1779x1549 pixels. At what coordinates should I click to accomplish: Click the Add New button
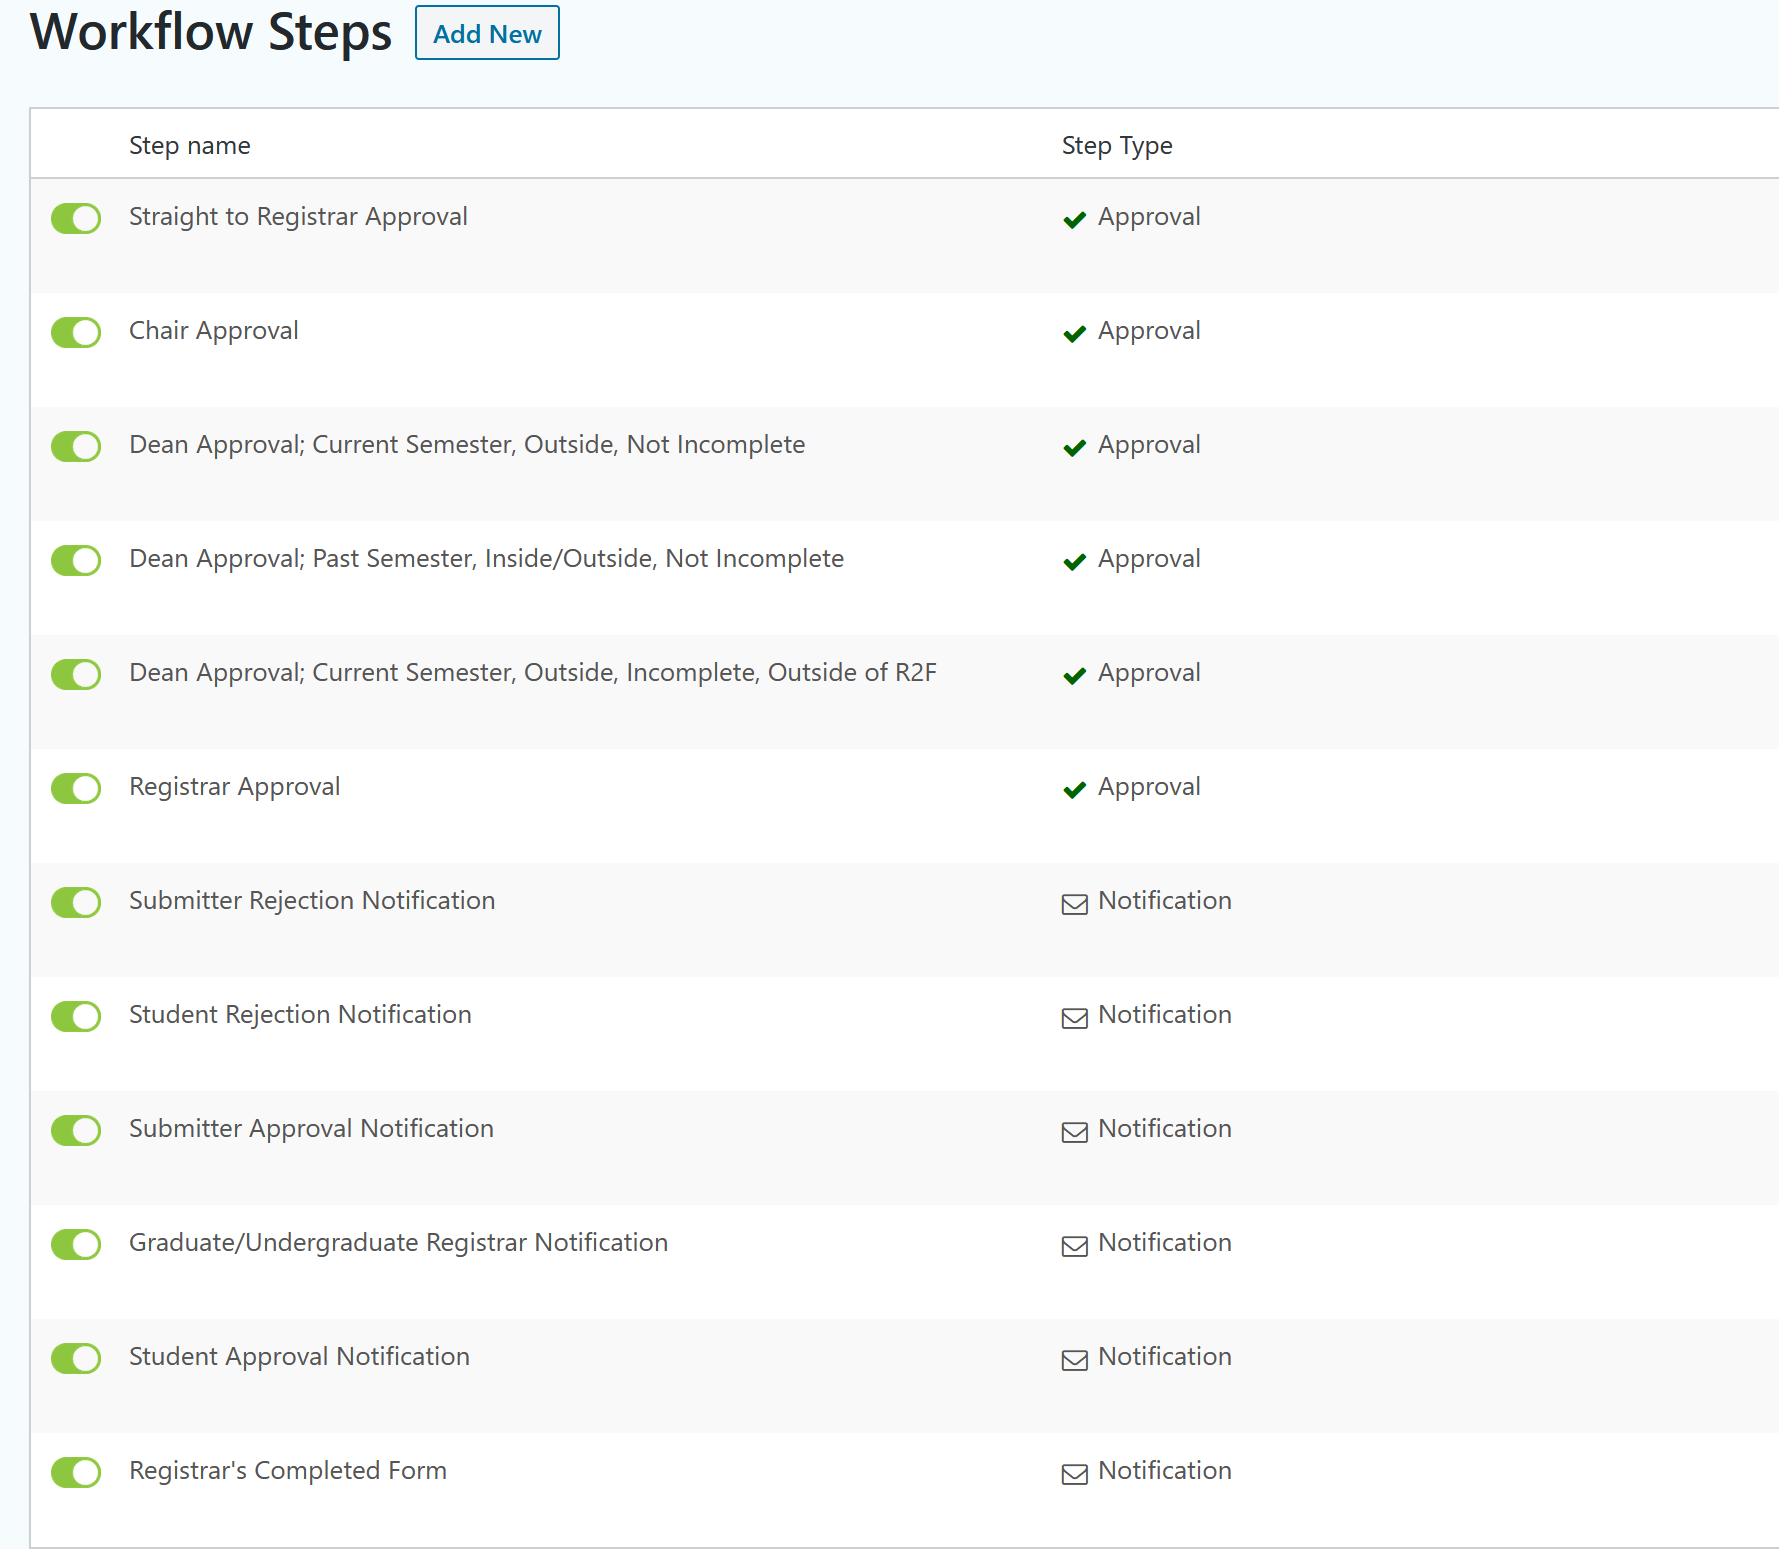click(x=487, y=33)
